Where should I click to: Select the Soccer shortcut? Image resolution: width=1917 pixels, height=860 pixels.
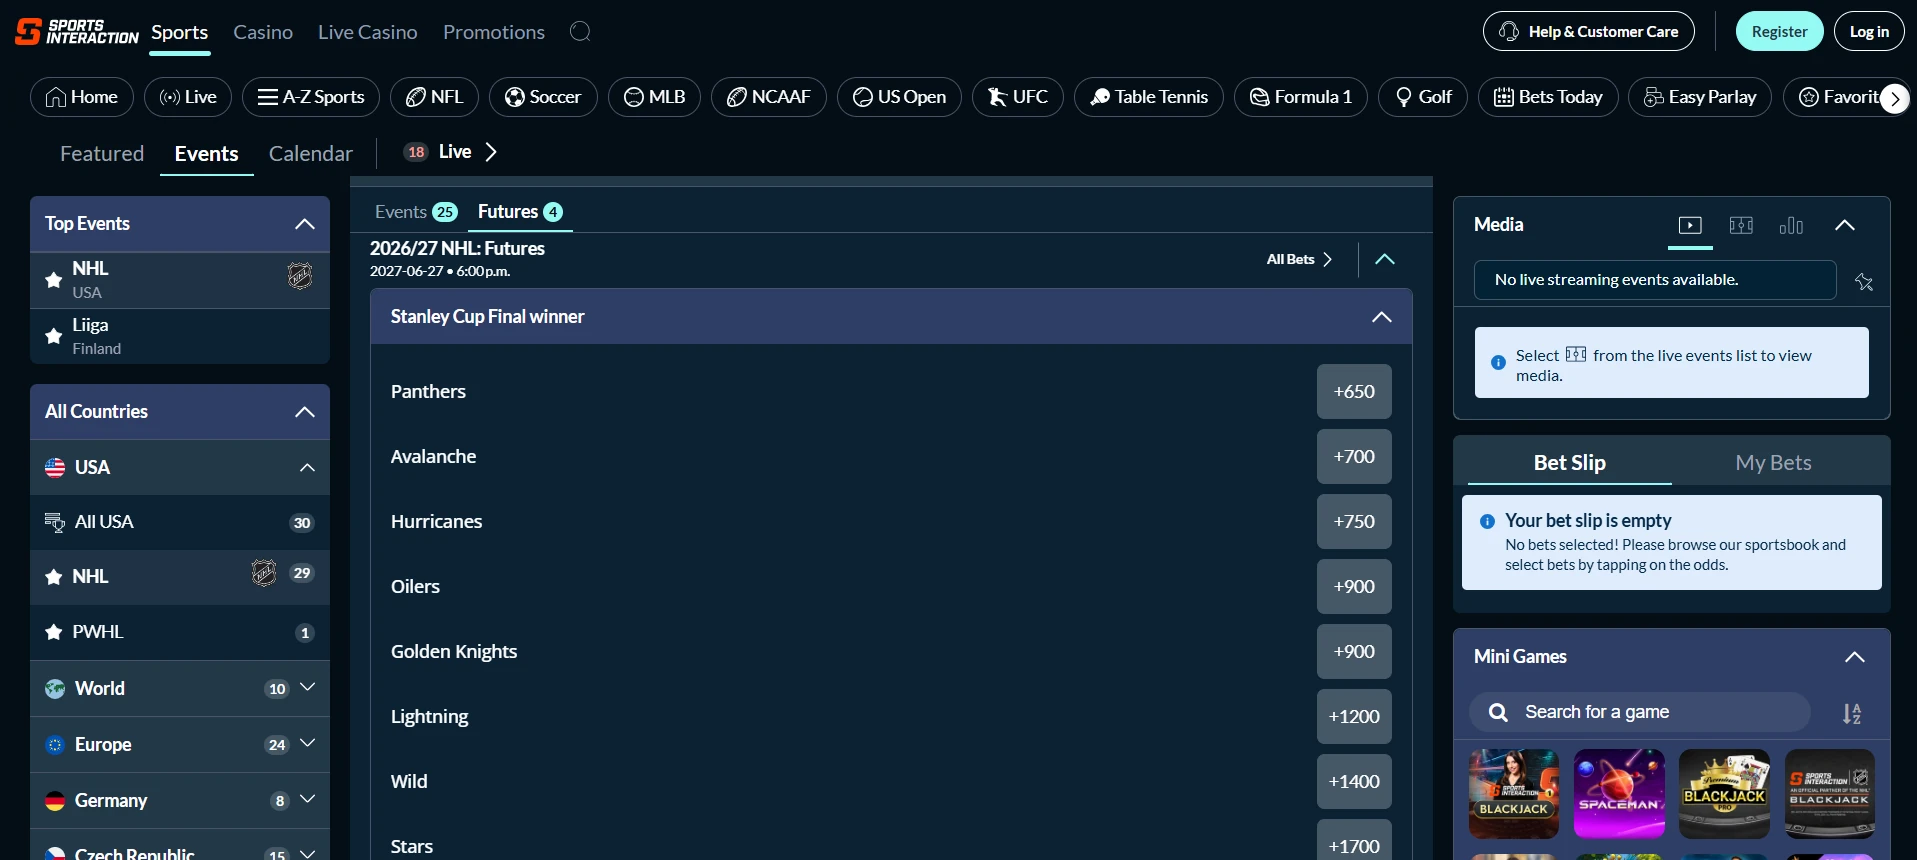point(543,97)
